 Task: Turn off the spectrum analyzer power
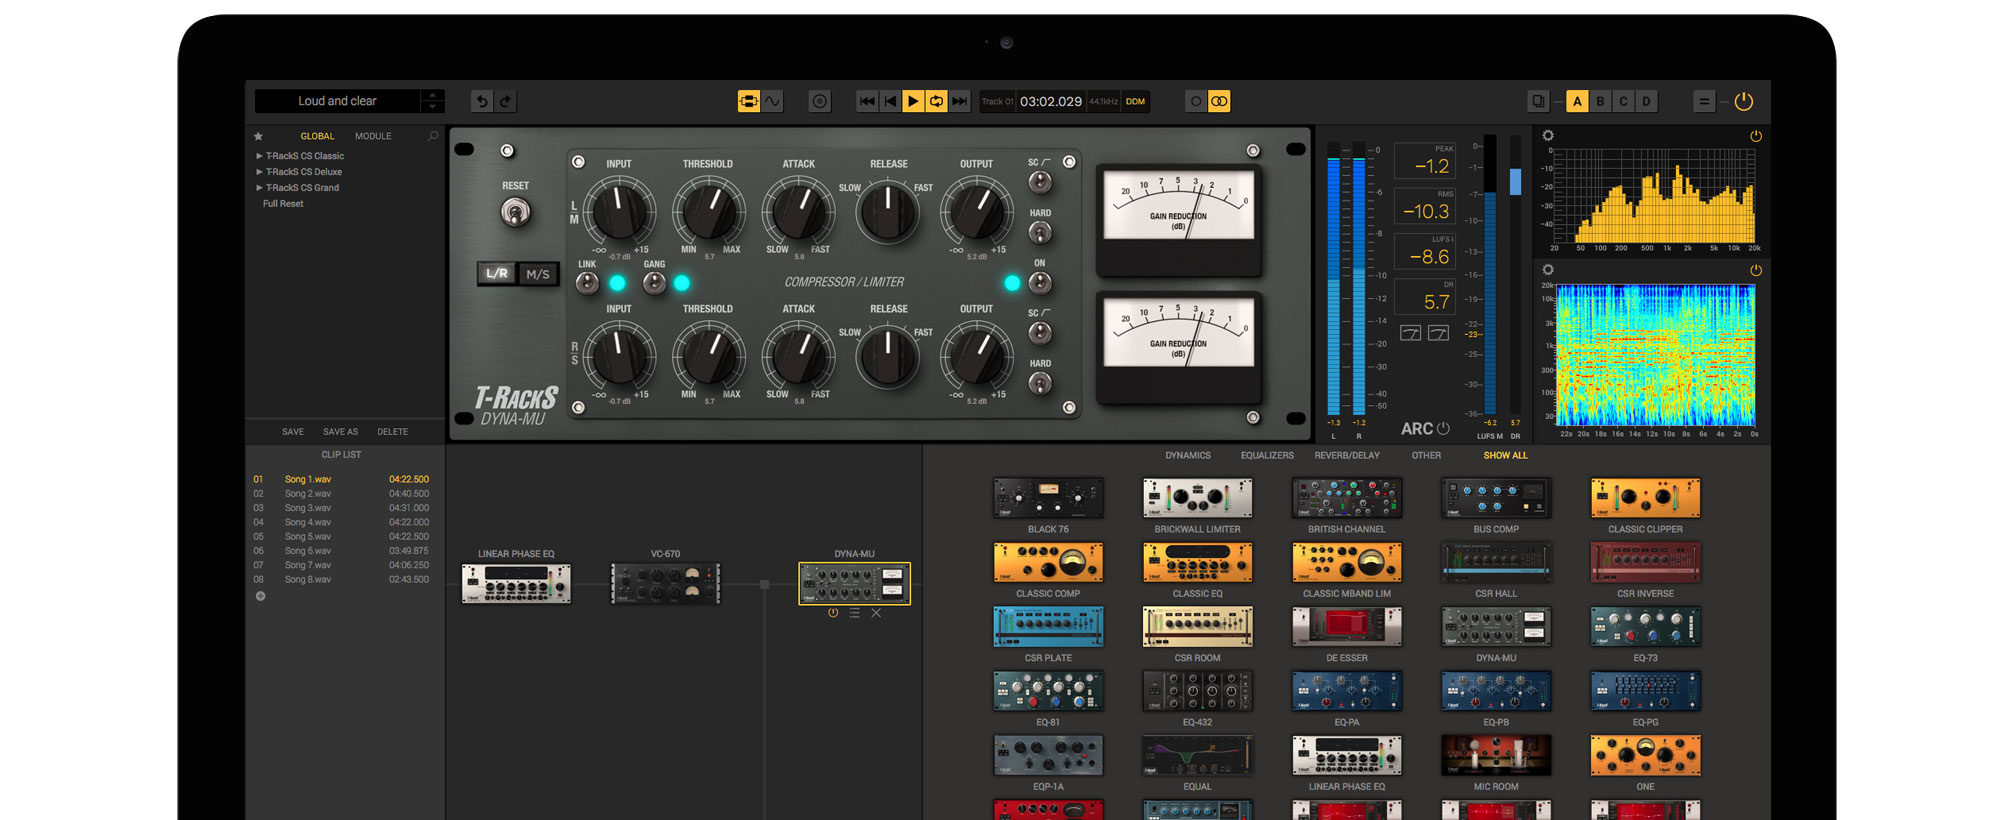1755,135
